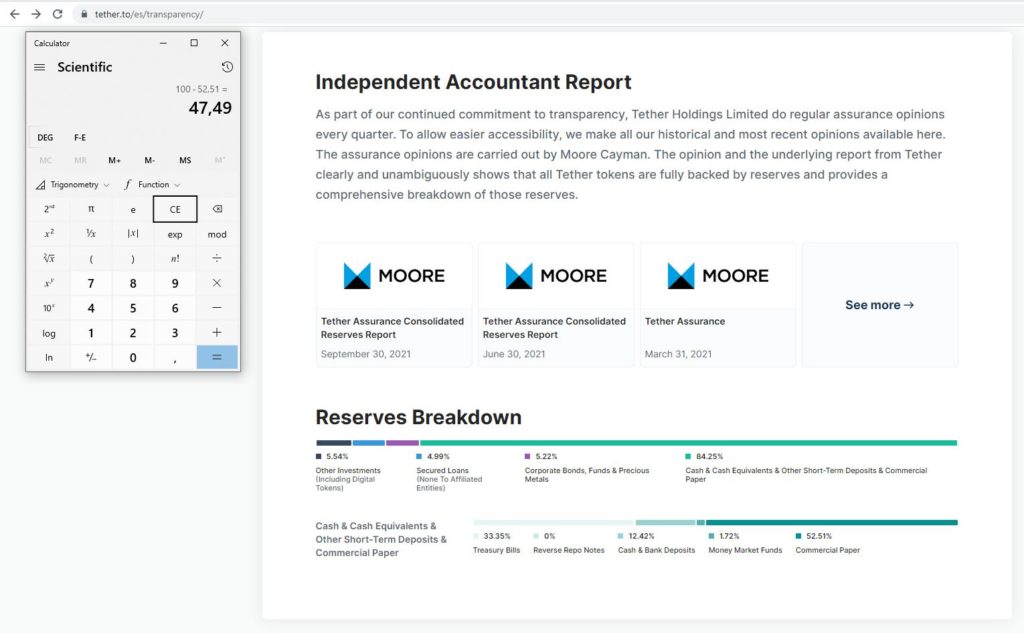Click the MS memory store item
1024x633 pixels.
click(x=185, y=160)
